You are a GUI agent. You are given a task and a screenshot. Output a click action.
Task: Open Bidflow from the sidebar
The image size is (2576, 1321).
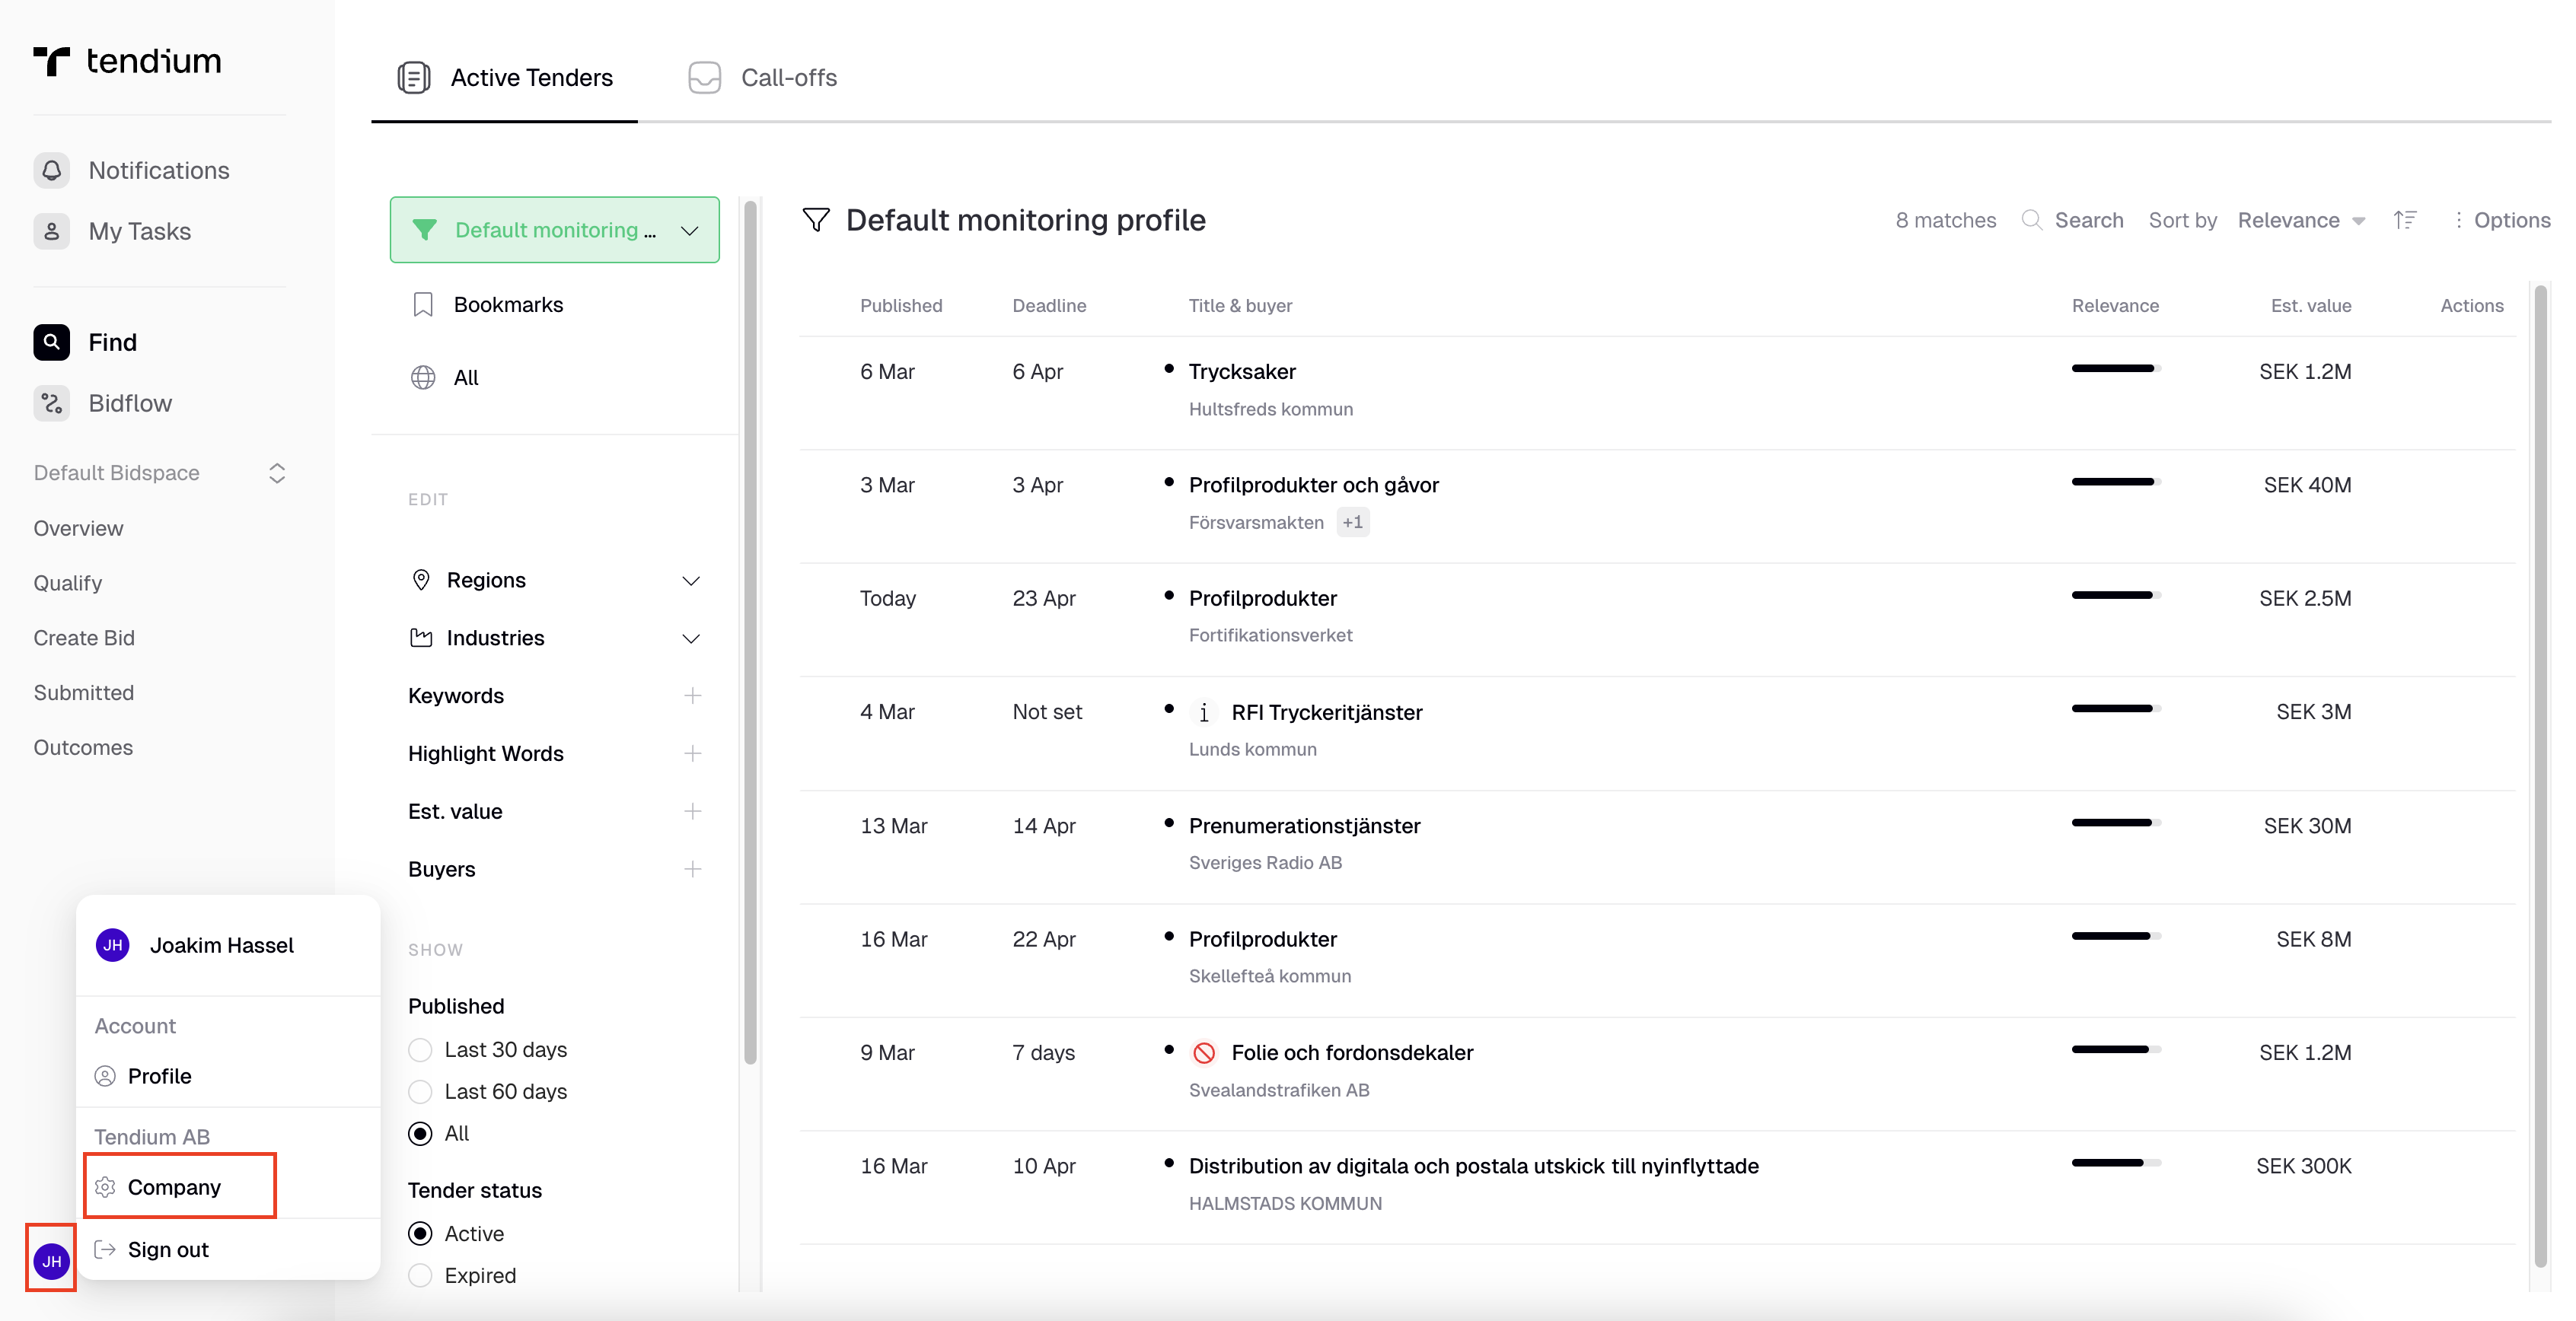[x=130, y=403]
